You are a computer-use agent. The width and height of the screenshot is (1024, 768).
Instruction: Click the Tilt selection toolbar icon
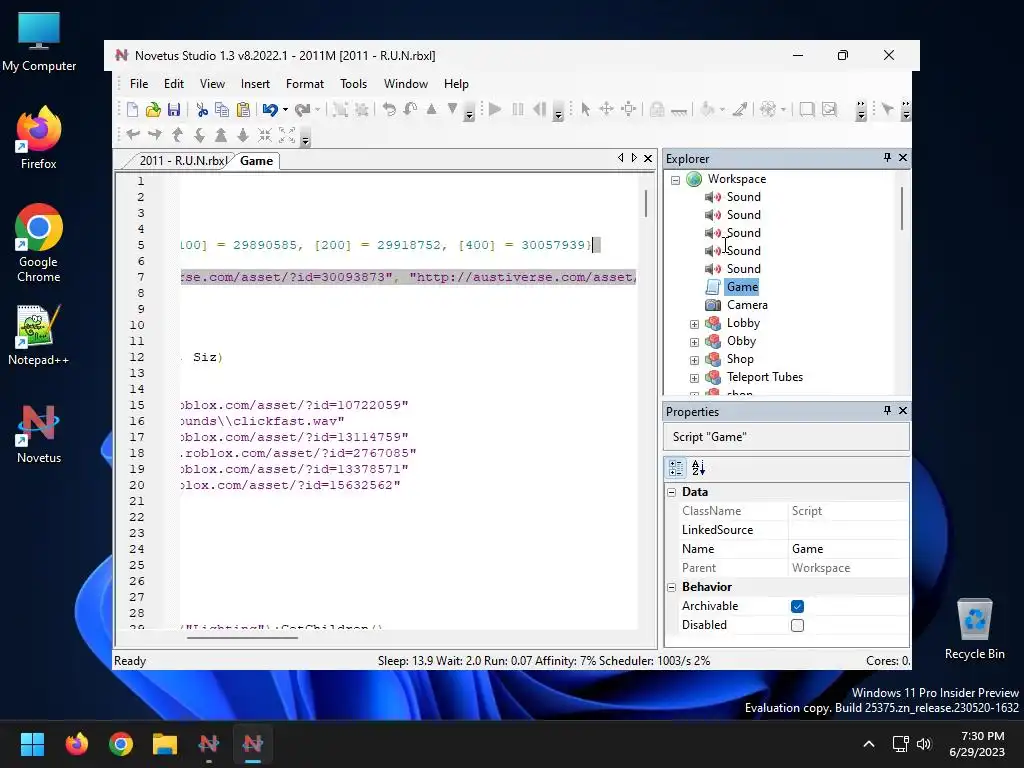pos(410,110)
